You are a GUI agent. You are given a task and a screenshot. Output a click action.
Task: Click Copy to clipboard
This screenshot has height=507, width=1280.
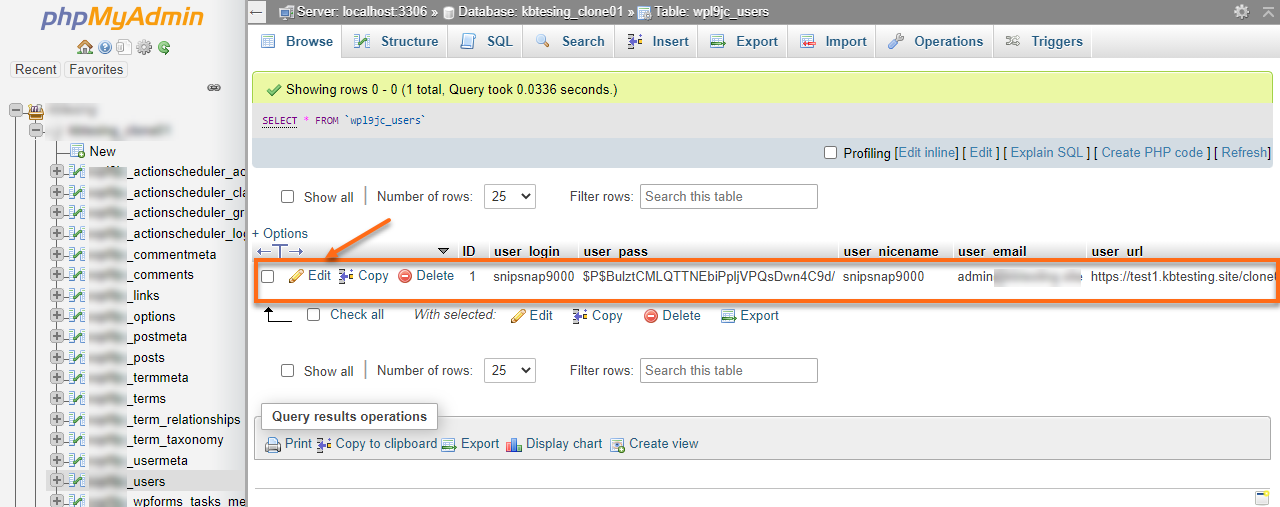click(x=377, y=444)
